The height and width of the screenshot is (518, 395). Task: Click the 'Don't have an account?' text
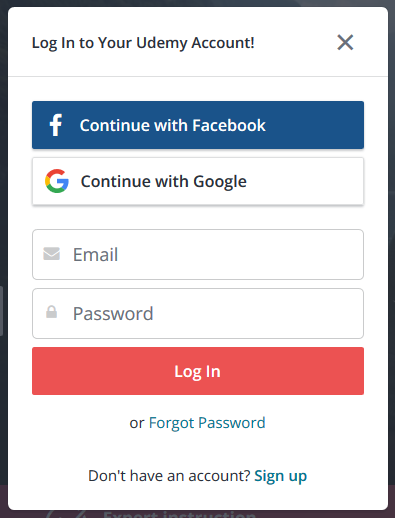(x=169, y=476)
